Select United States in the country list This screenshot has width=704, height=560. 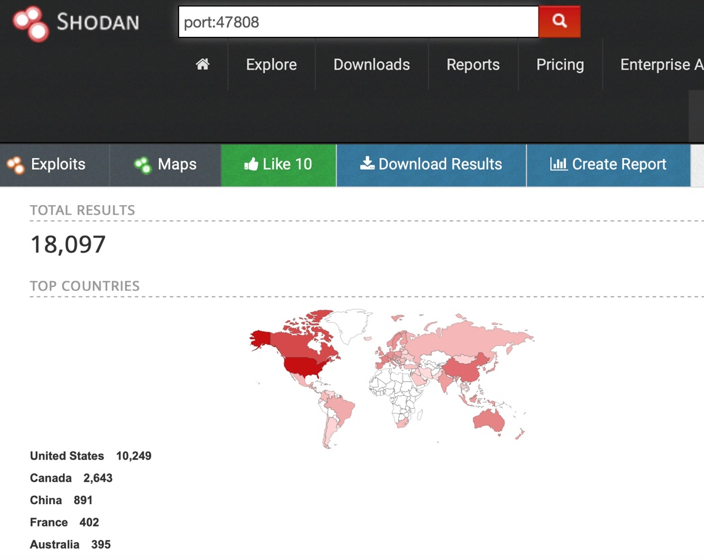click(67, 456)
